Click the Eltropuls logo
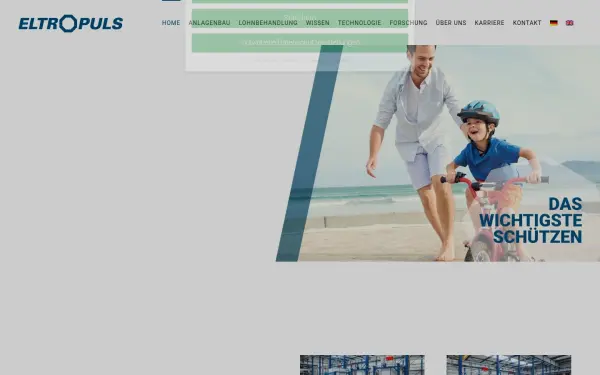This screenshot has width=600, height=375. click(x=71, y=23)
